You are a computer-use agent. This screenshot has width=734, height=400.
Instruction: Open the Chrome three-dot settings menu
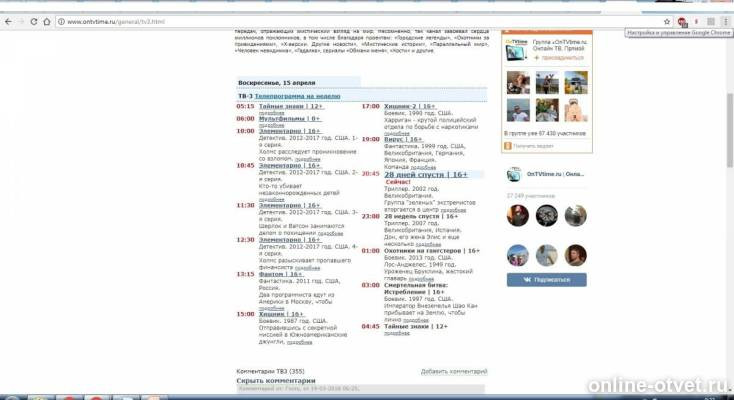[726, 22]
